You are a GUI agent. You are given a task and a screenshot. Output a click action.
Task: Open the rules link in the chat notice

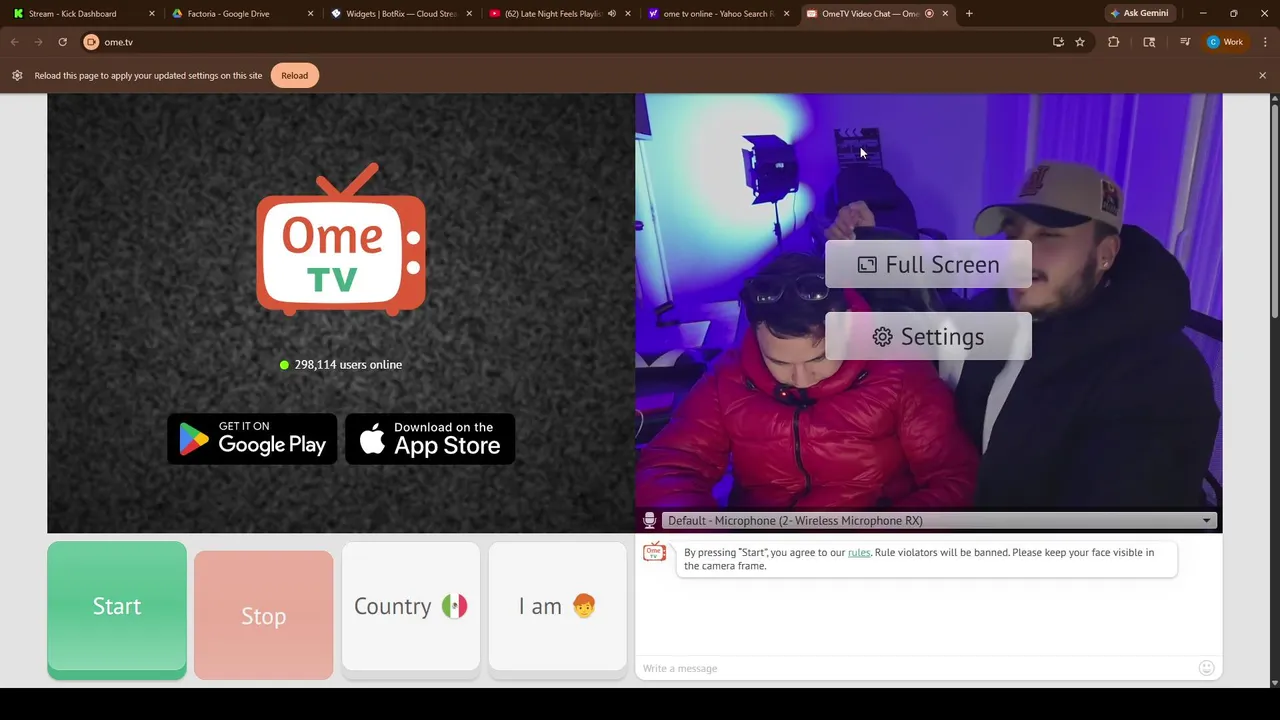(x=859, y=552)
